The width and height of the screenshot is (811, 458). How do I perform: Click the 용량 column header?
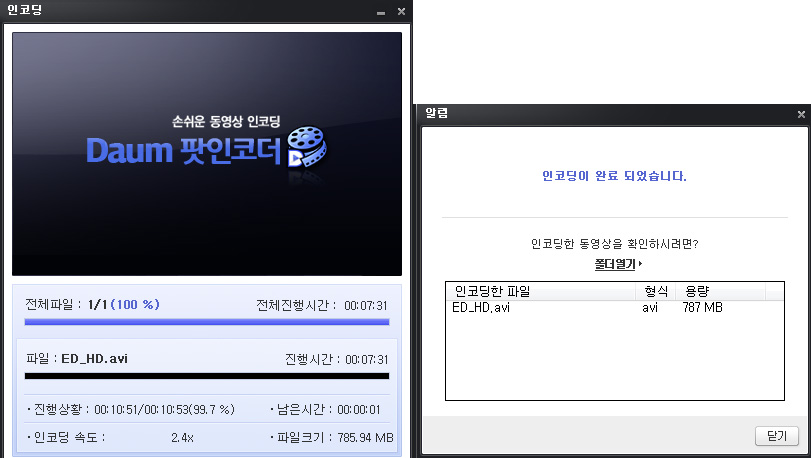720,291
